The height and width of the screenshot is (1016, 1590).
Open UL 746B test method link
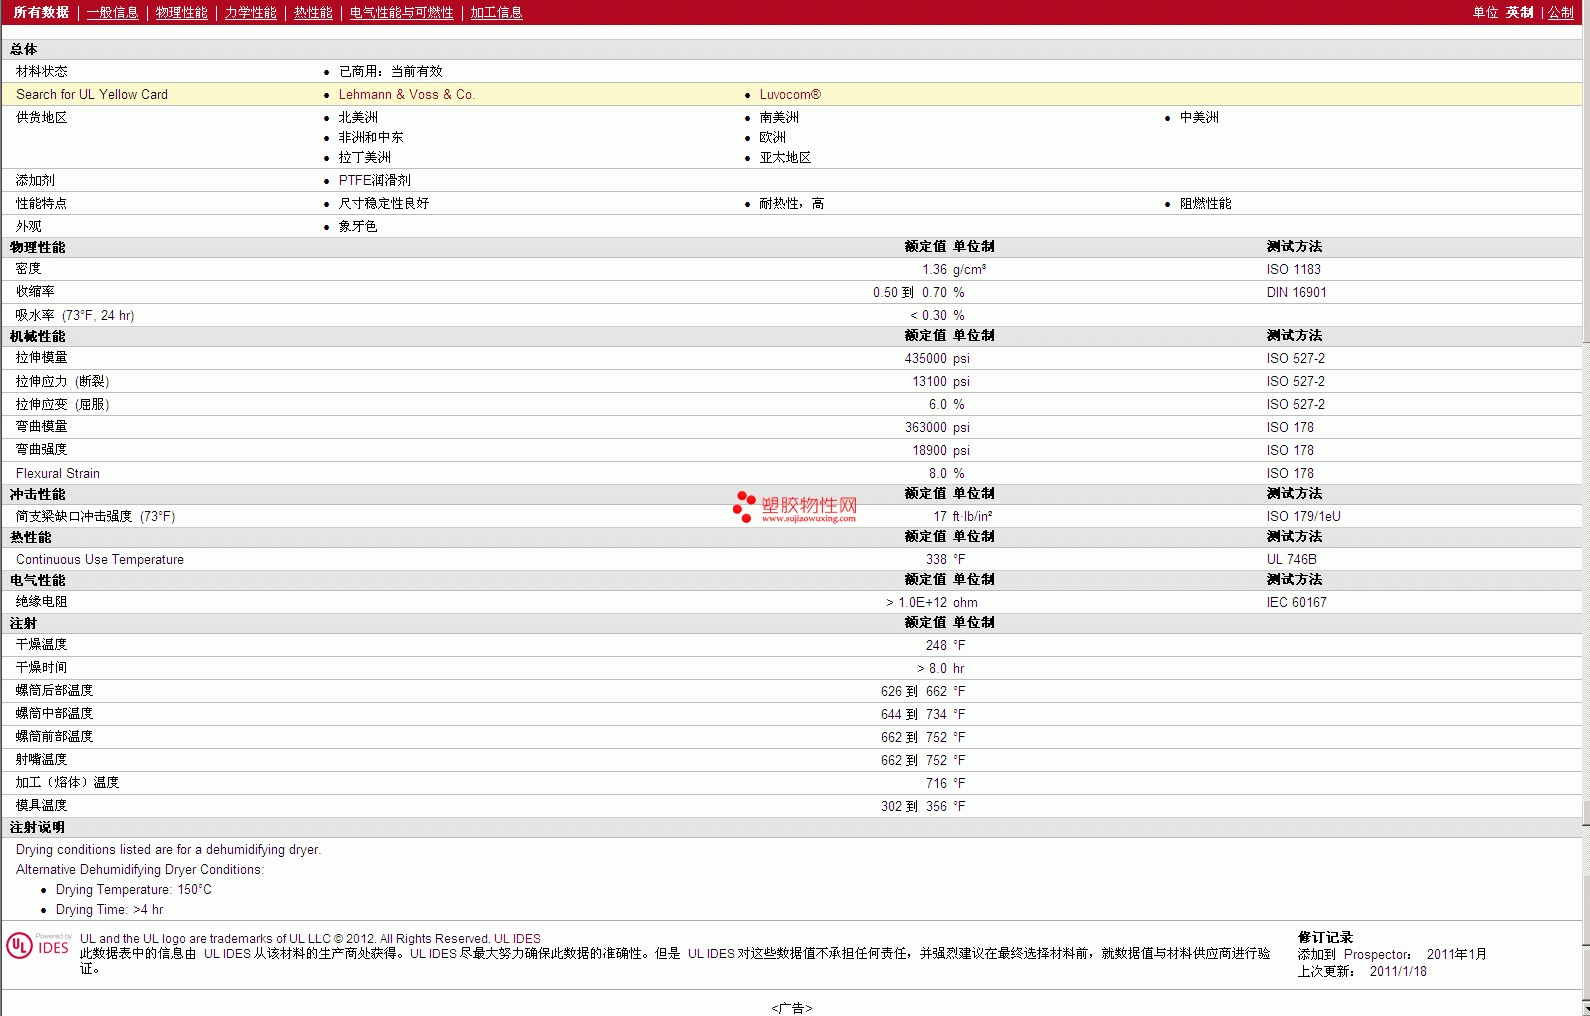click(x=1292, y=559)
